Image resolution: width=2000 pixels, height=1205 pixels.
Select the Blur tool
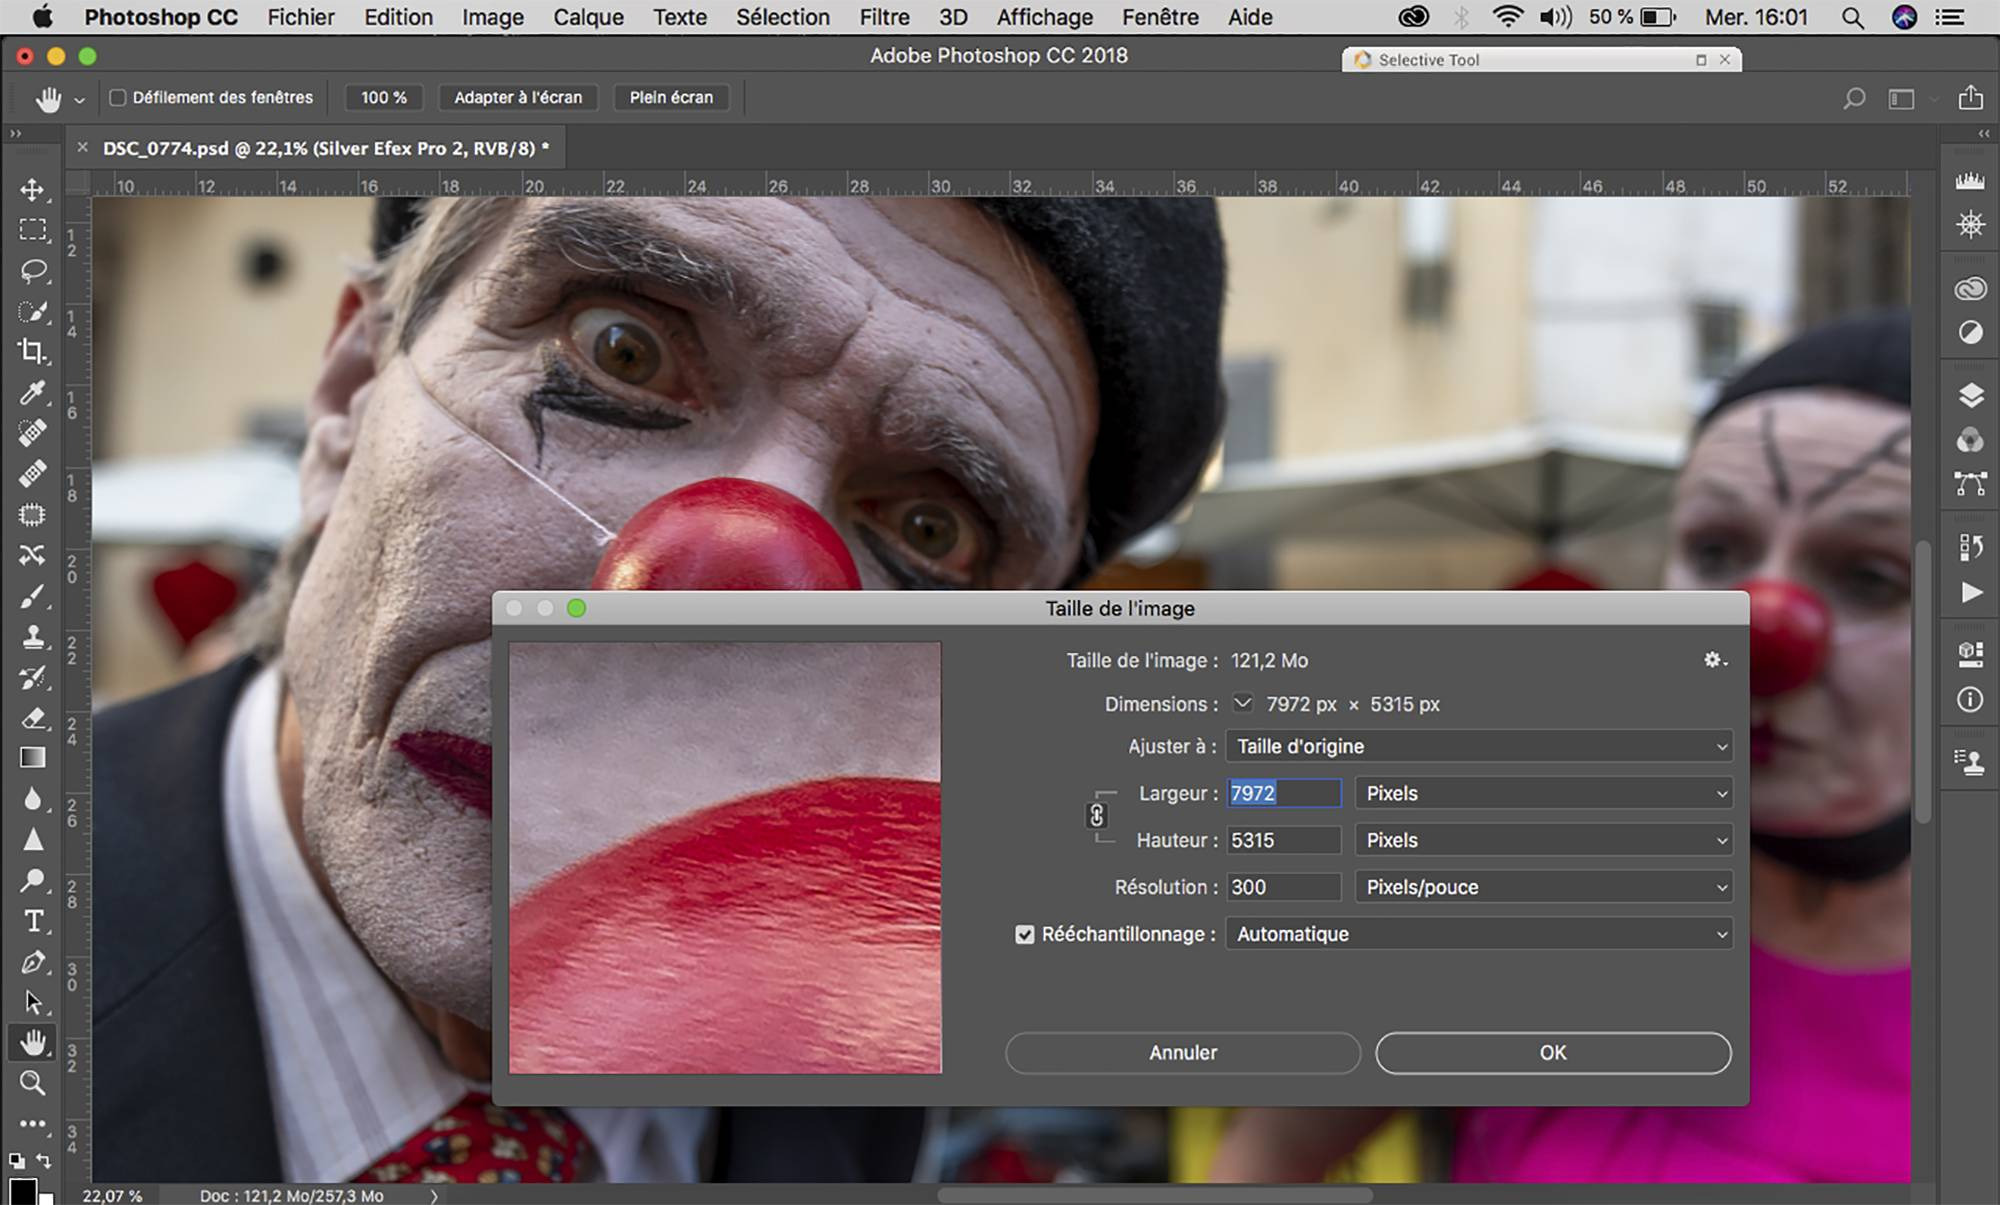tap(33, 799)
